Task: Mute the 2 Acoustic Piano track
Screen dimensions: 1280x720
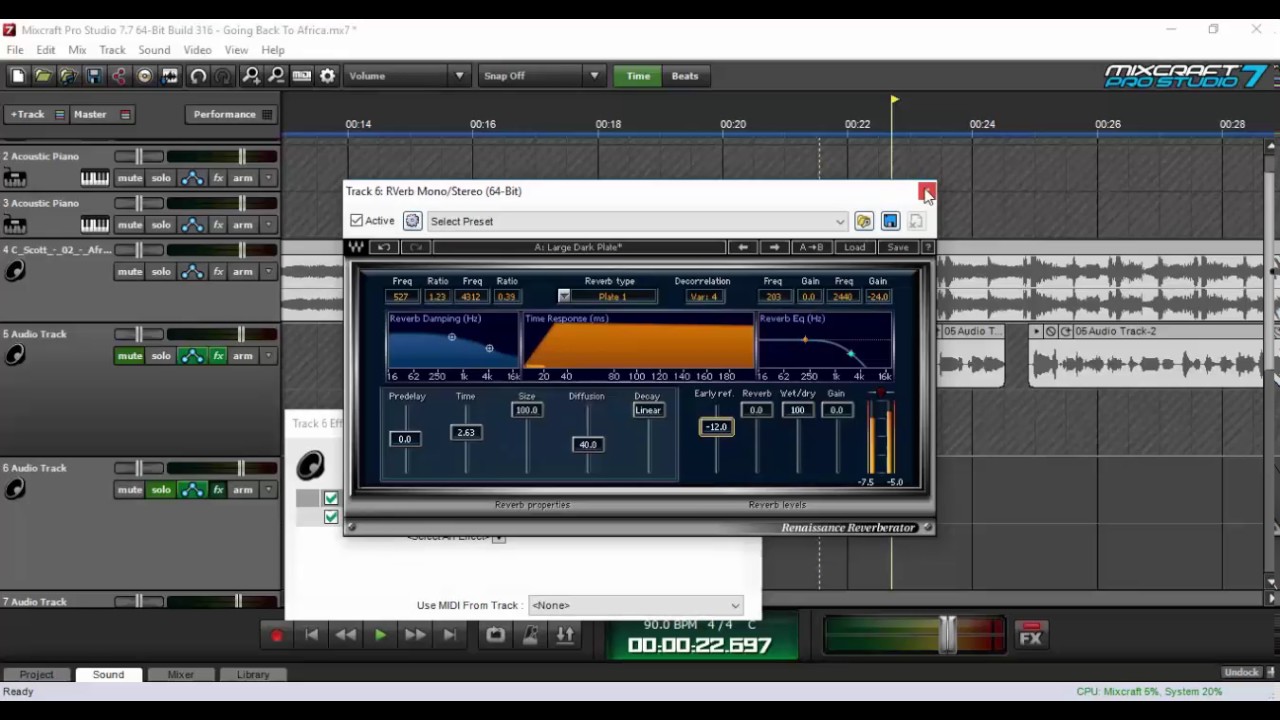Action: tap(130, 178)
